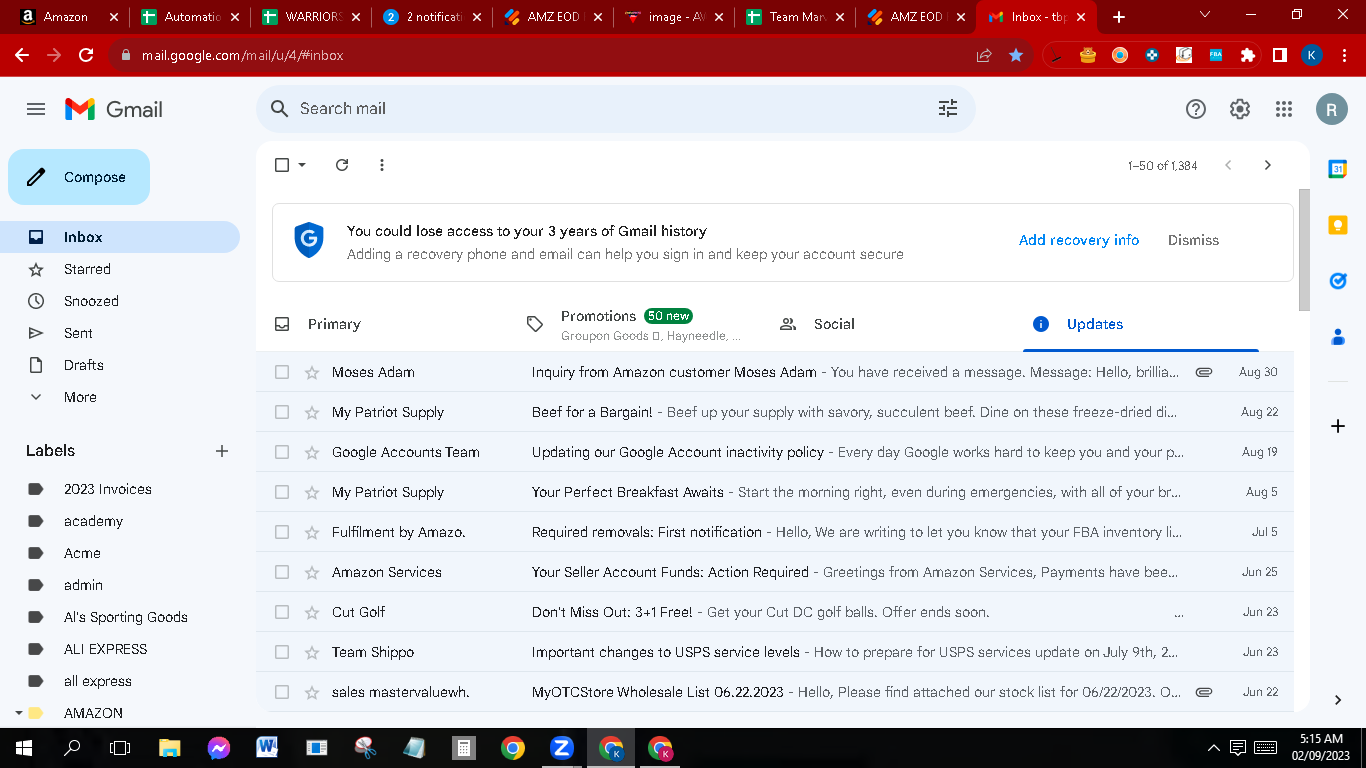The image size is (1366, 768).
Task: Open the Gmail main menu hamburger icon
Action: 36,109
